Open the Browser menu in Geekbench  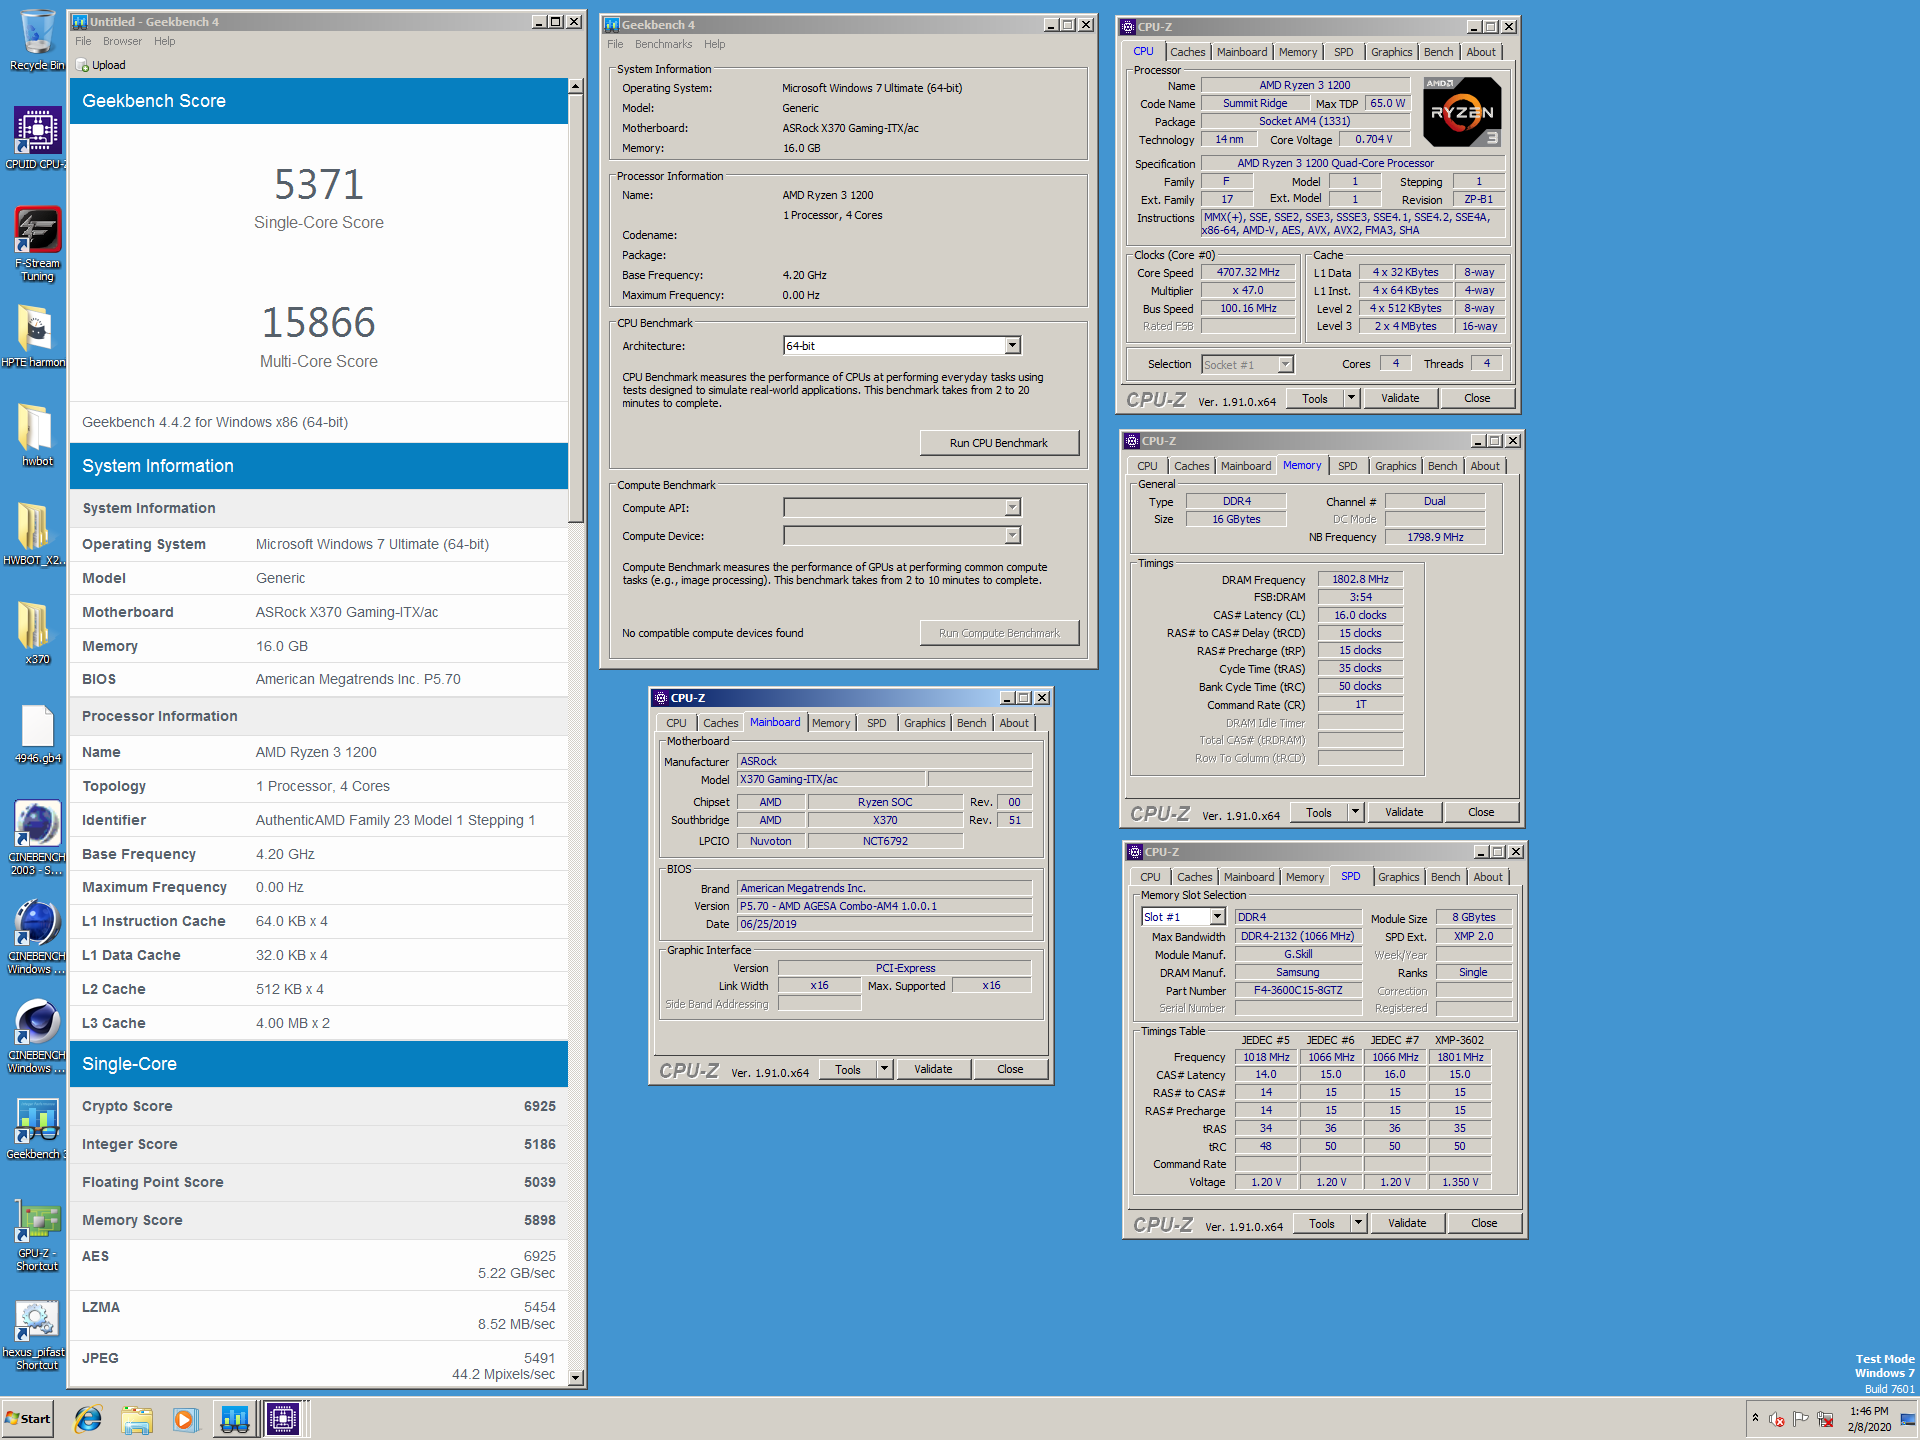click(x=122, y=41)
